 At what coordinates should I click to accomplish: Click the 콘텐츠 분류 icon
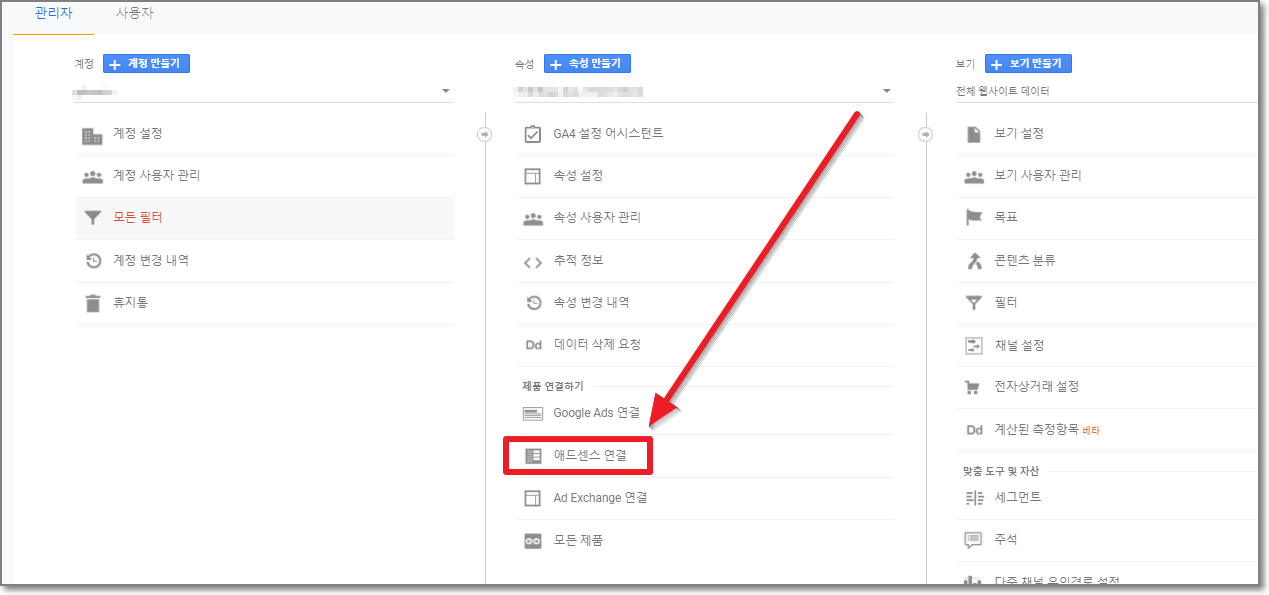click(x=974, y=261)
